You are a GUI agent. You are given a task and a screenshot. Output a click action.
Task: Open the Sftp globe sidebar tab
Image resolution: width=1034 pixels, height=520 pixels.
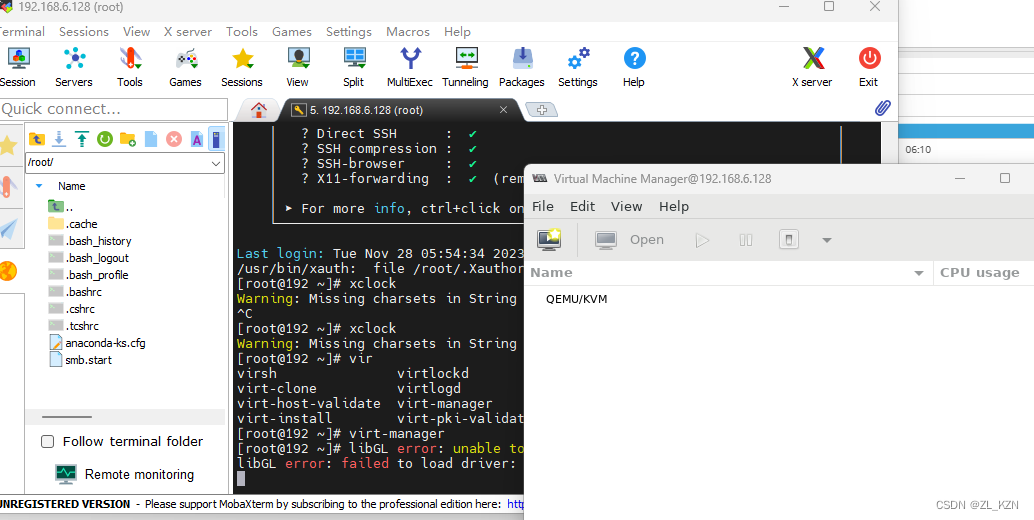pyautogui.click(x=9, y=271)
